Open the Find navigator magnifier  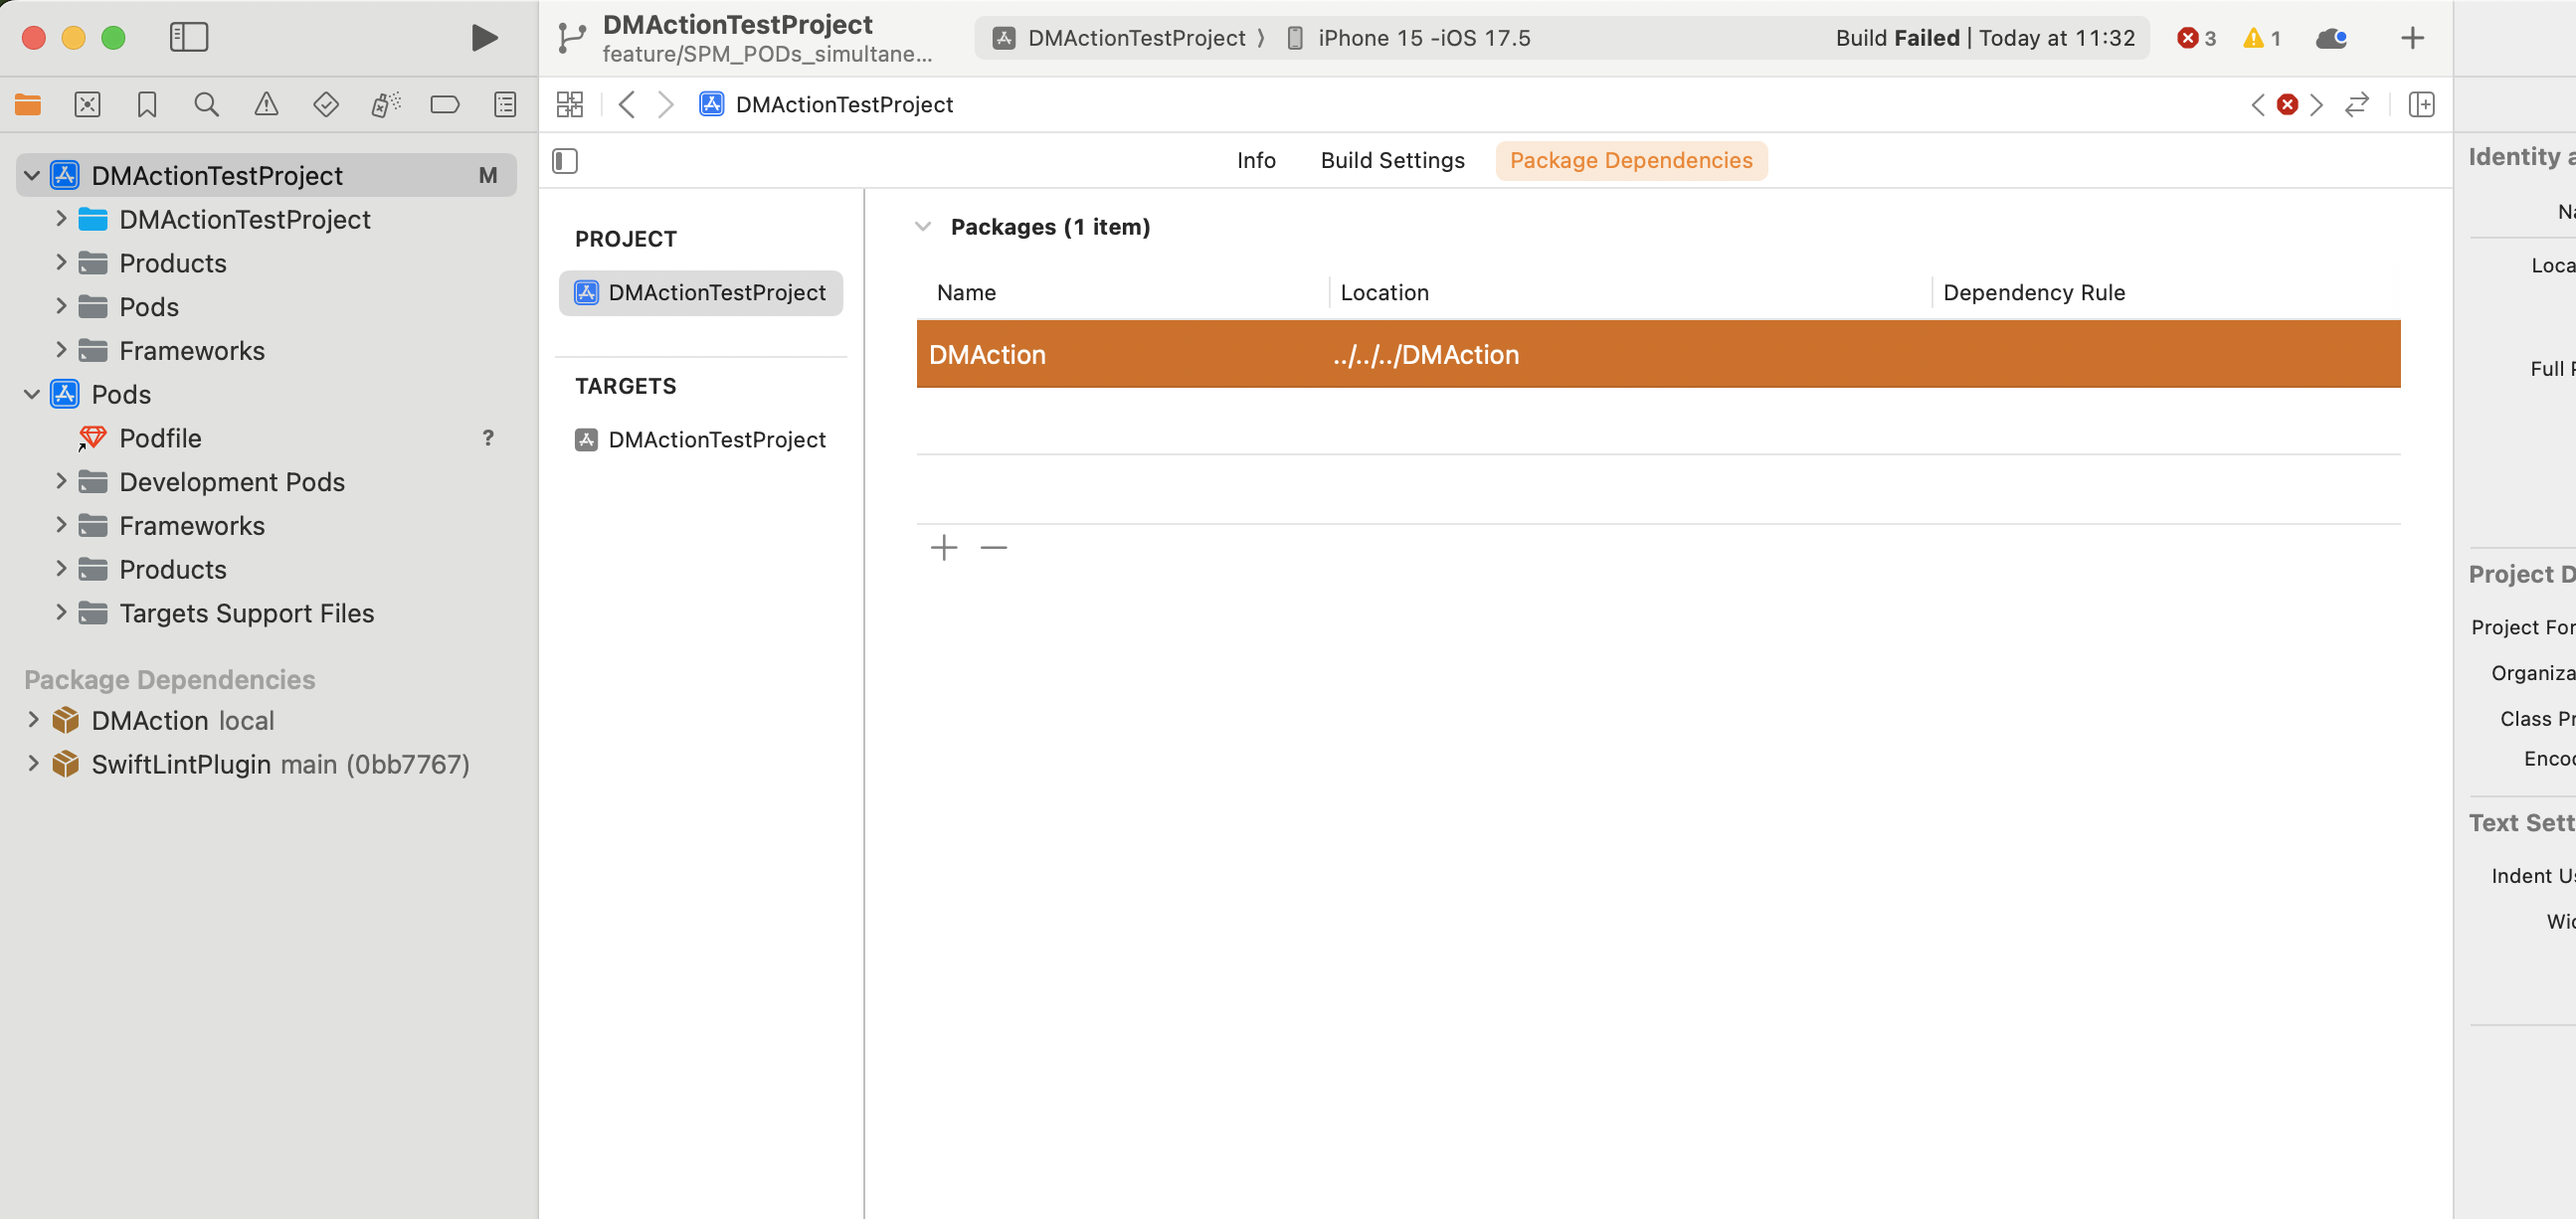(206, 104)
